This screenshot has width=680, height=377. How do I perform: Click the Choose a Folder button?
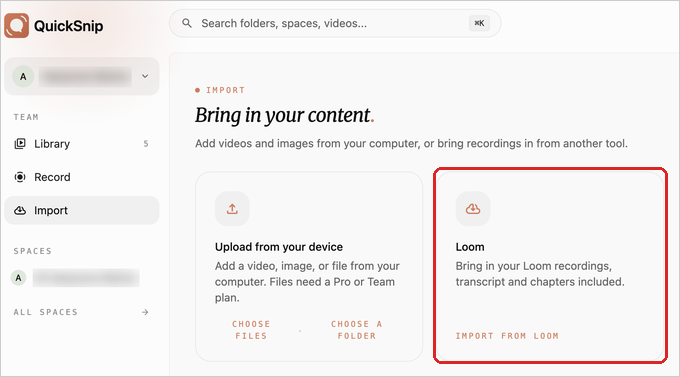point(356,330)
